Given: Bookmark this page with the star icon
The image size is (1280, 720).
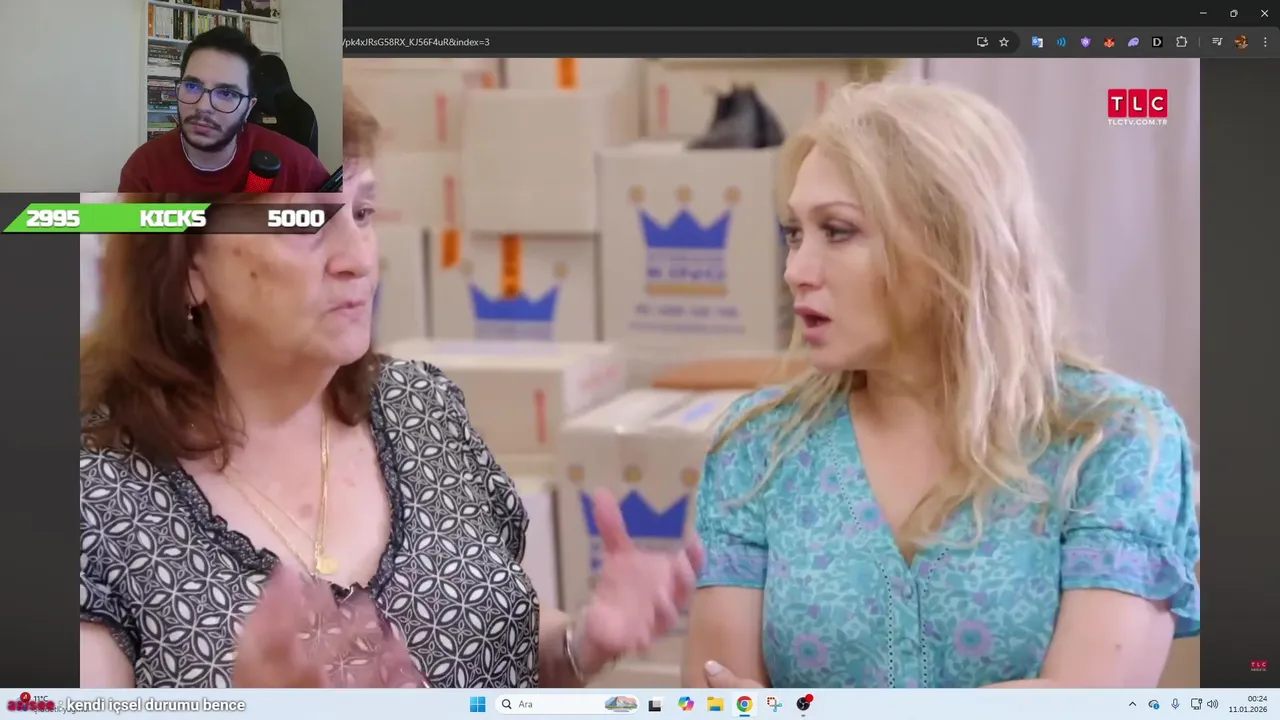Looking at the screenshot, I should click(x=1004, y=42).
